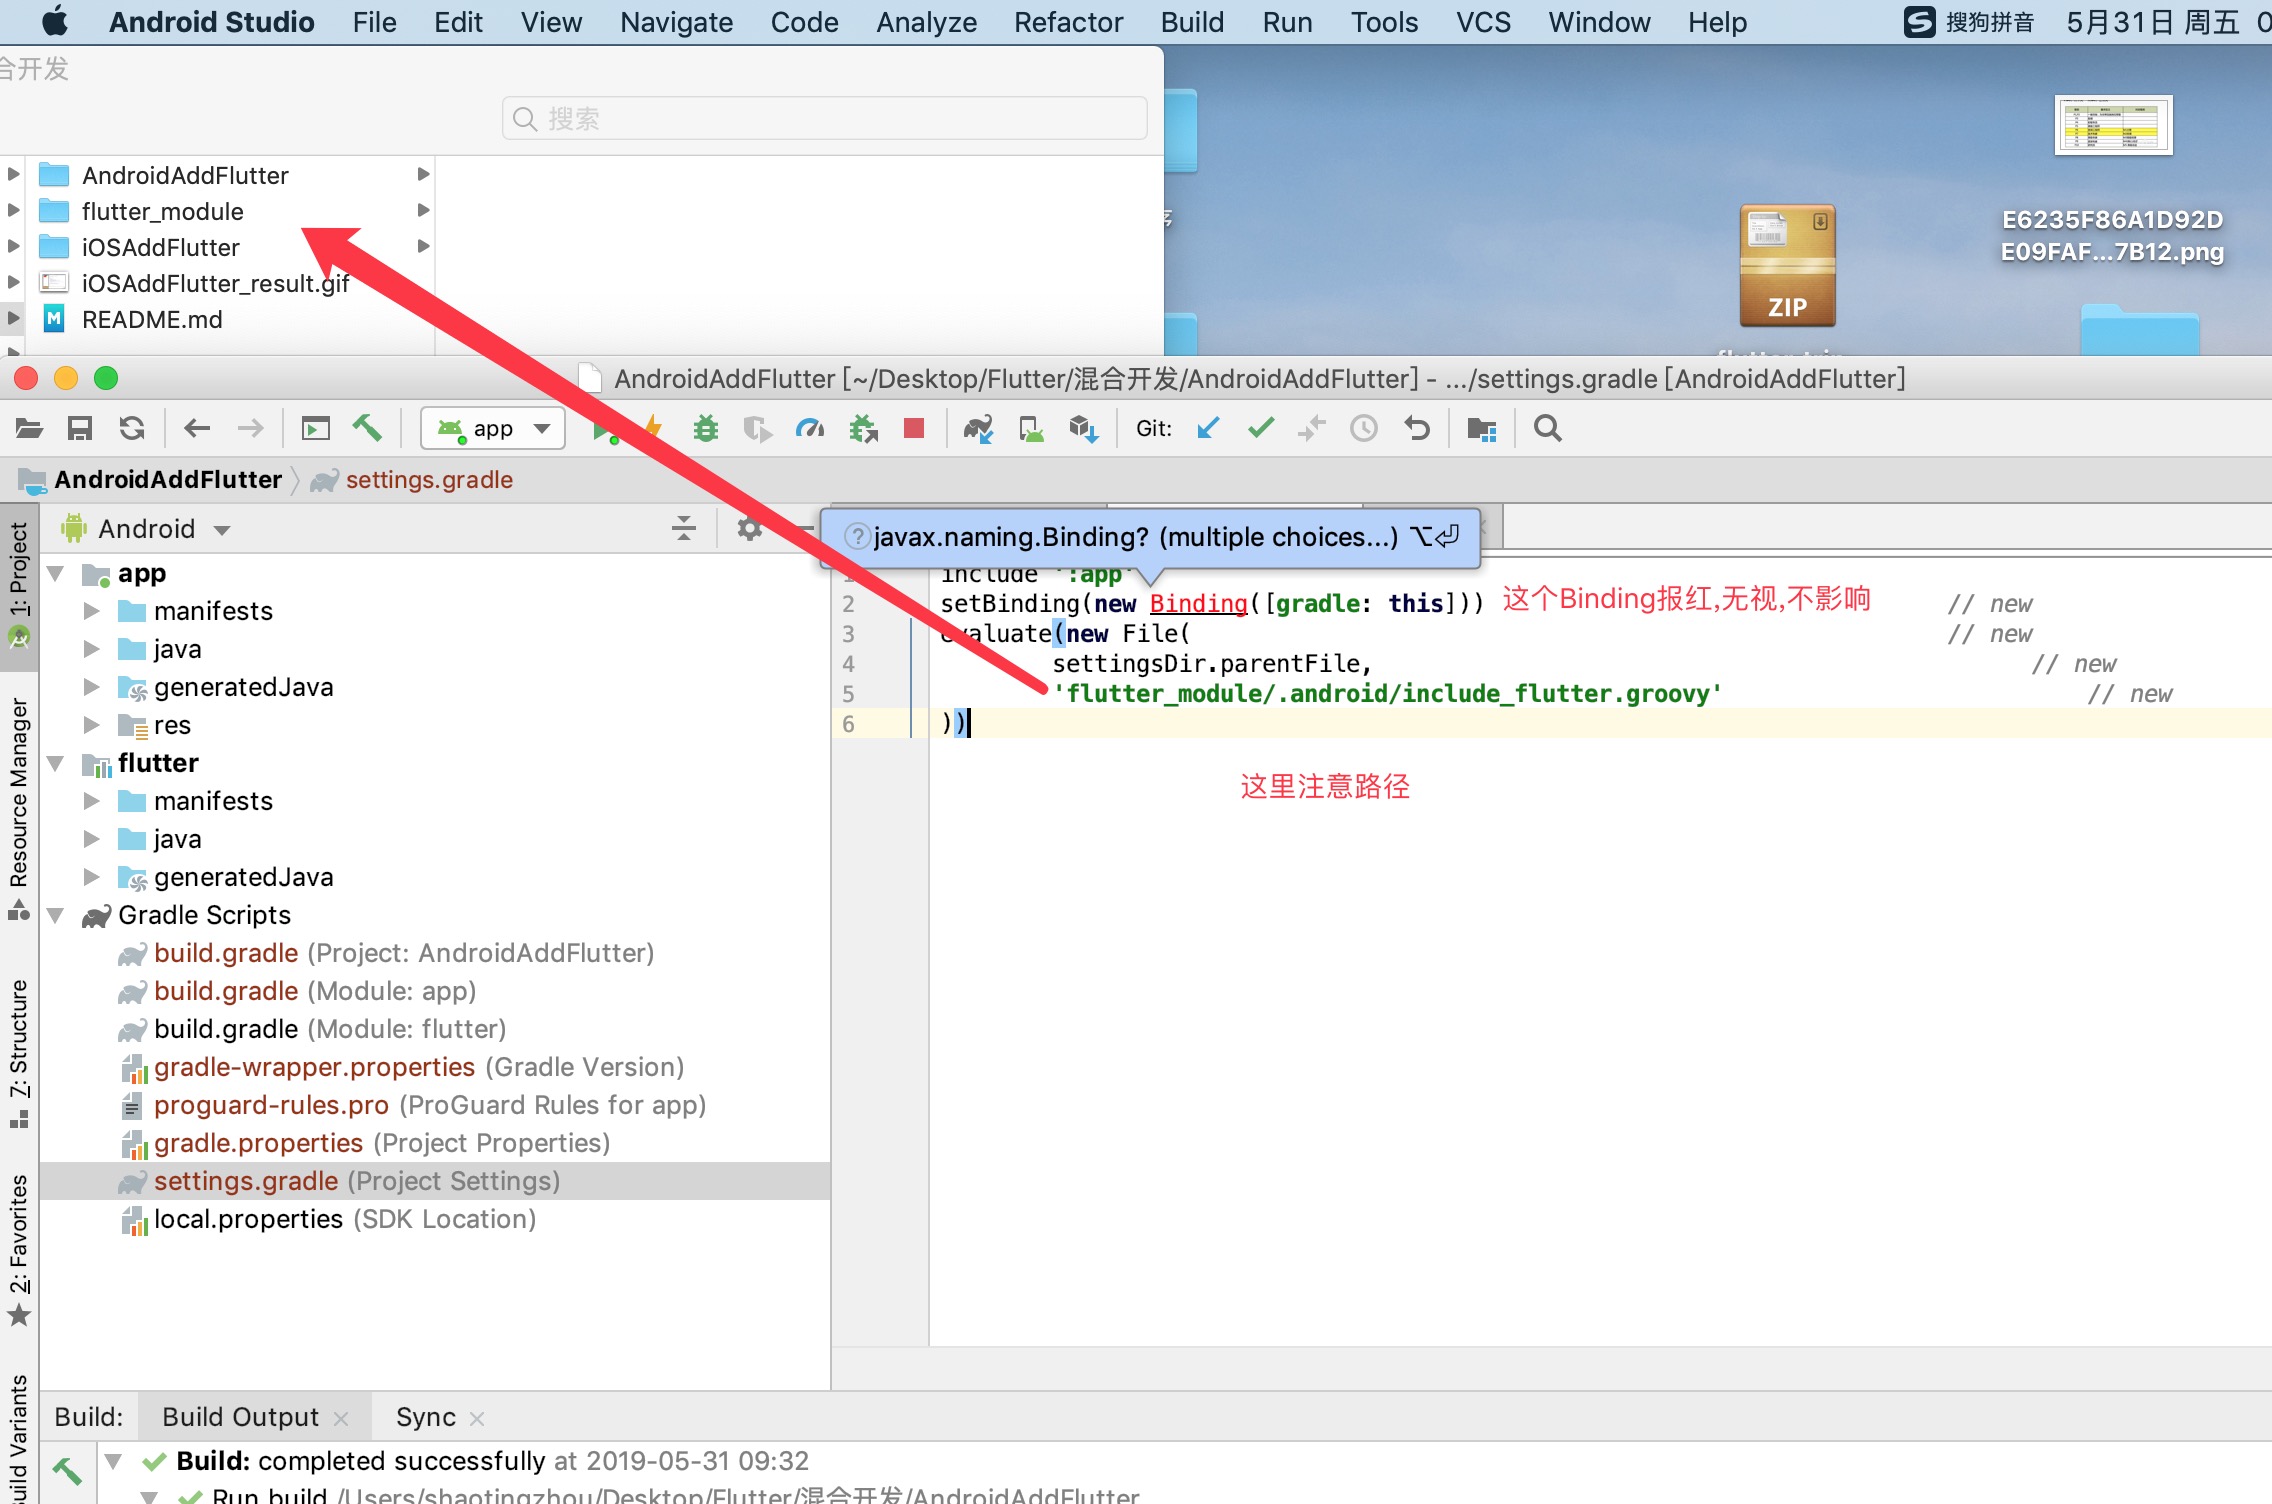Image resolution: width=2272 pixels, height=1504 pixels.
Task: Close the Sync tab
Action: pos(477,1418)
